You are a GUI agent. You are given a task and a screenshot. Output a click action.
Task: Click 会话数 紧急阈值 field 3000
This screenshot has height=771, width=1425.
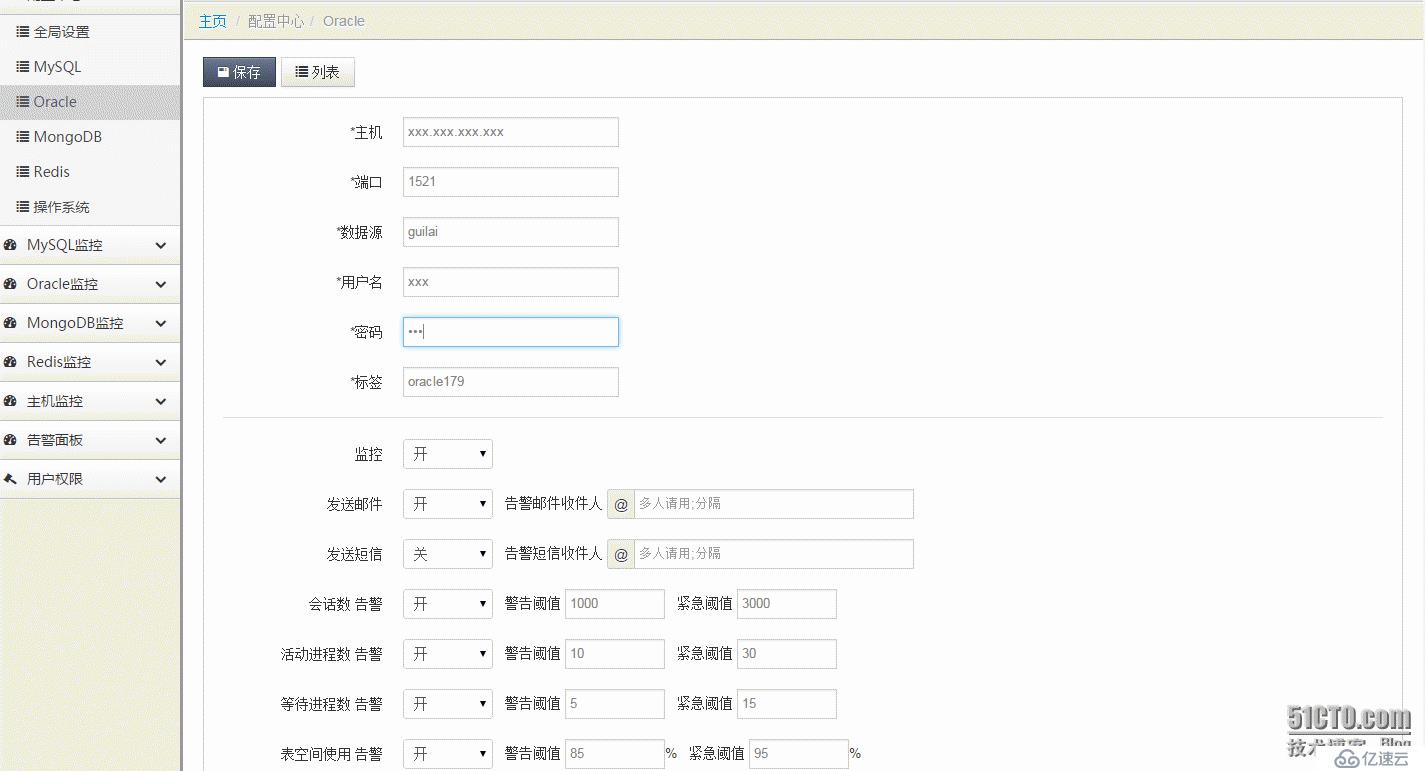tap(787, 604)
